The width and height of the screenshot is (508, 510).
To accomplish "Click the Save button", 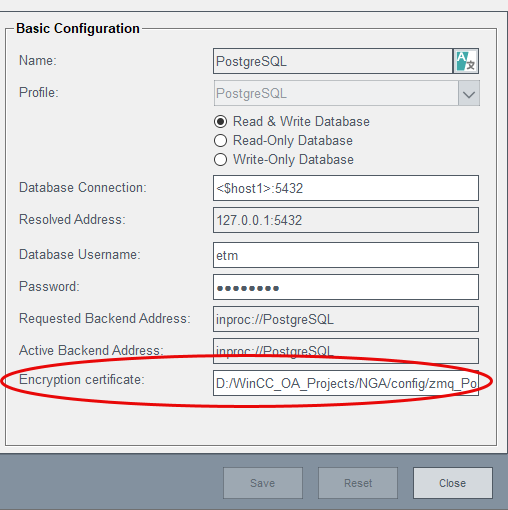I will click(x=263, y=483).
